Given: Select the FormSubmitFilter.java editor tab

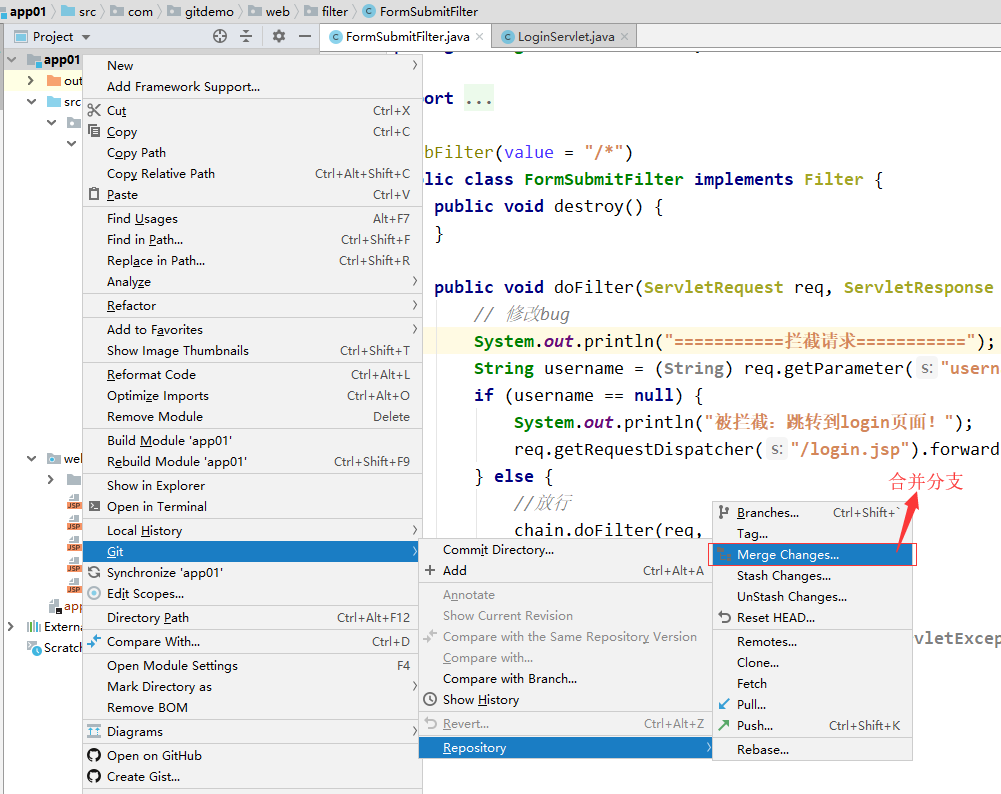Looking at the screenshot, I should click(405, 36).
